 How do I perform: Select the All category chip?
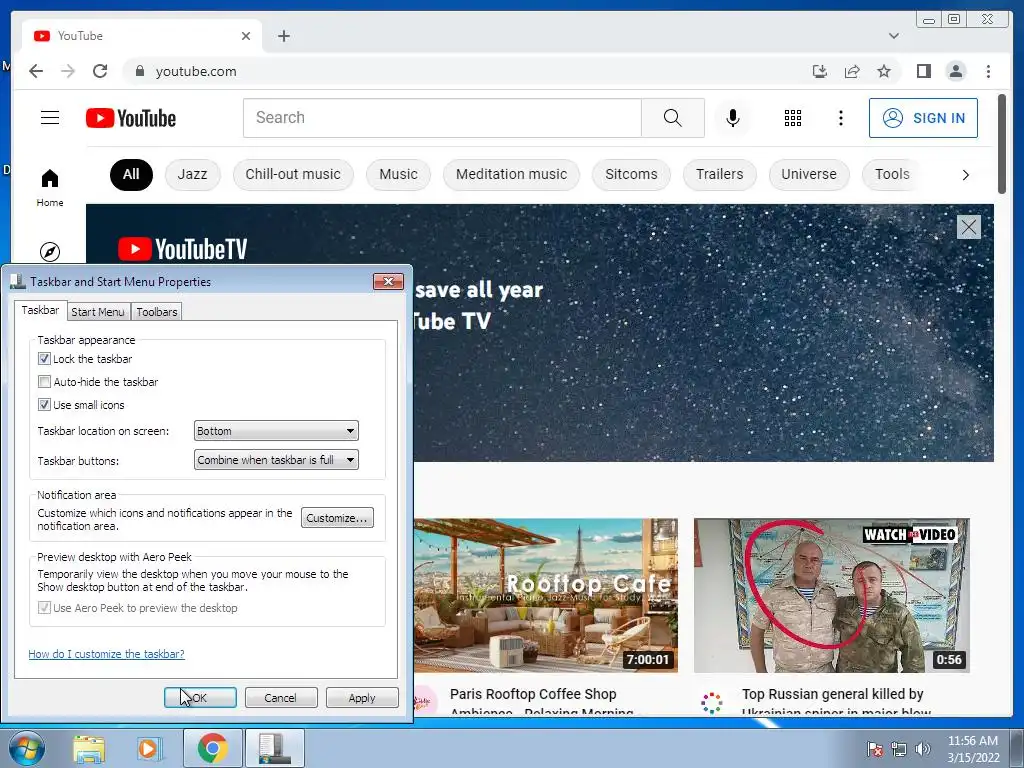pyautogui.click(x=131, y=174)
